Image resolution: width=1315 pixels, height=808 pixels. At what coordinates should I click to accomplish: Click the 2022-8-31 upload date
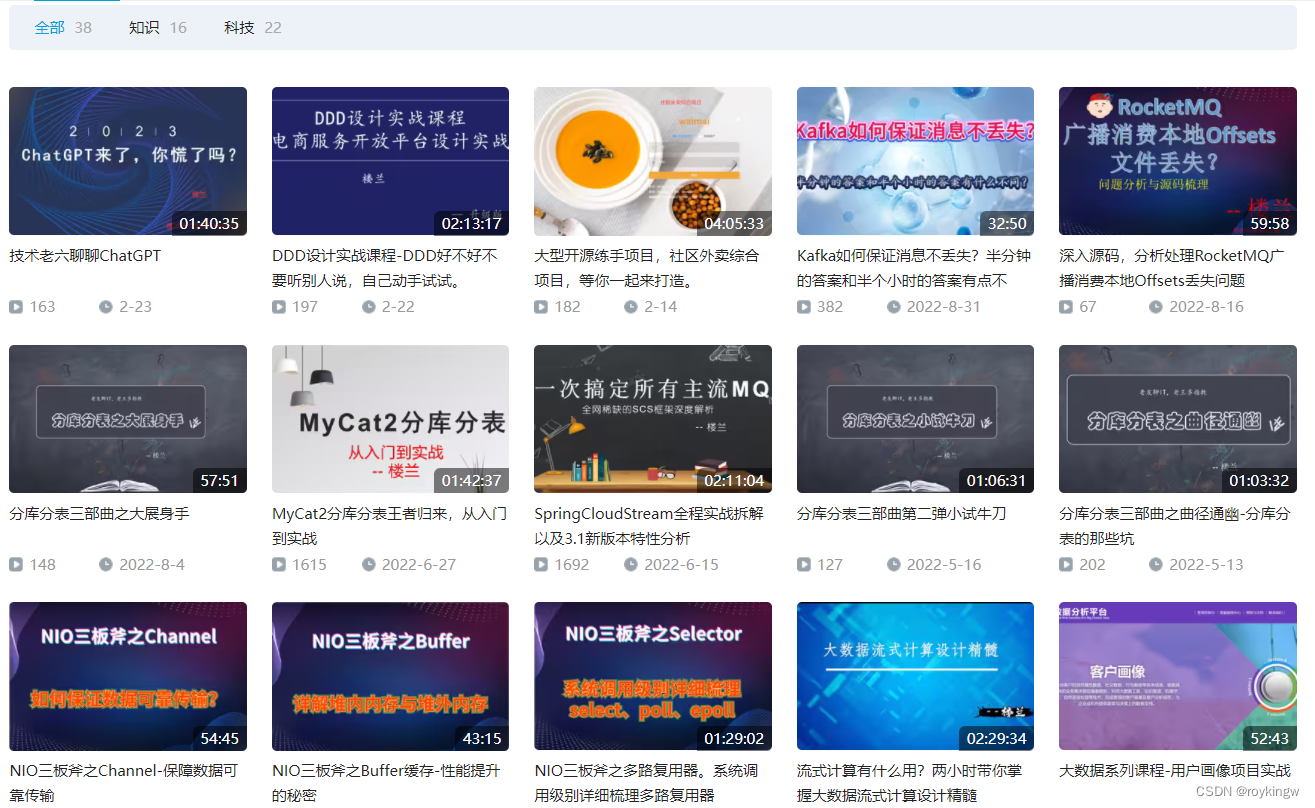tap(944, 307)
